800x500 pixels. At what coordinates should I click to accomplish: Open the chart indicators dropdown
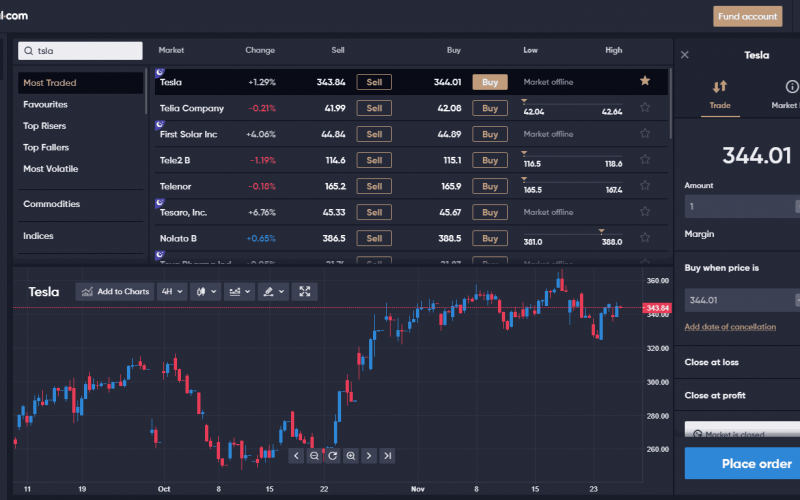239,292
